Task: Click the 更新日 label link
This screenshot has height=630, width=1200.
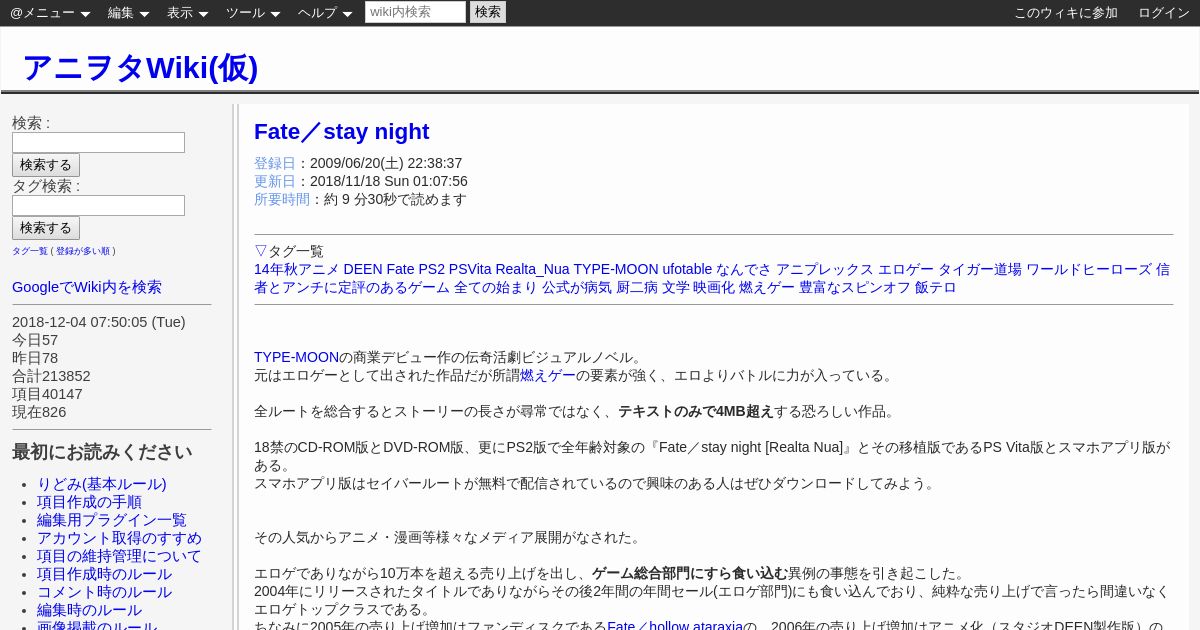Action: click(275, 181)
